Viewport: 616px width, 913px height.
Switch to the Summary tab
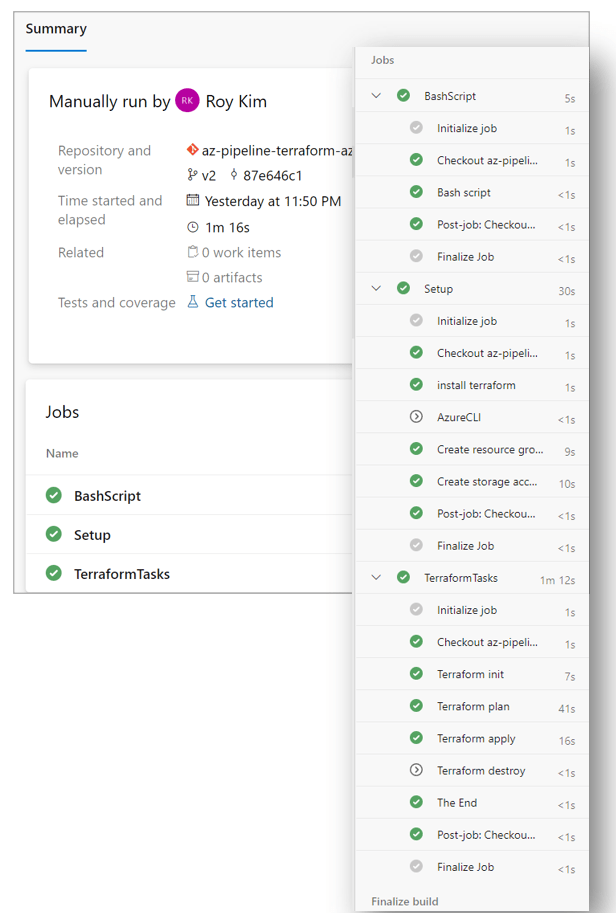tap(56, 29)
